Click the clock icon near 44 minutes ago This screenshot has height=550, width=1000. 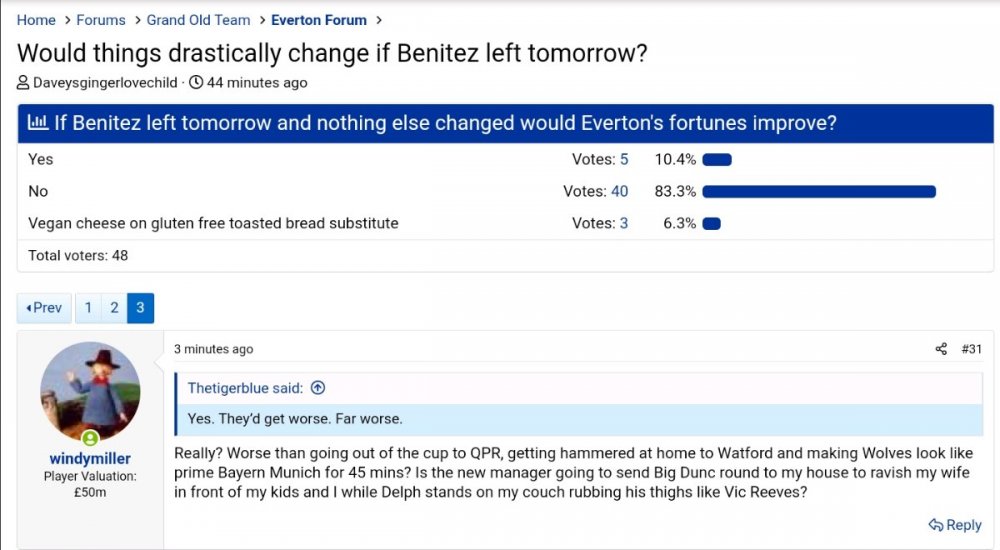pyautogui.click(x=196, y=83)
